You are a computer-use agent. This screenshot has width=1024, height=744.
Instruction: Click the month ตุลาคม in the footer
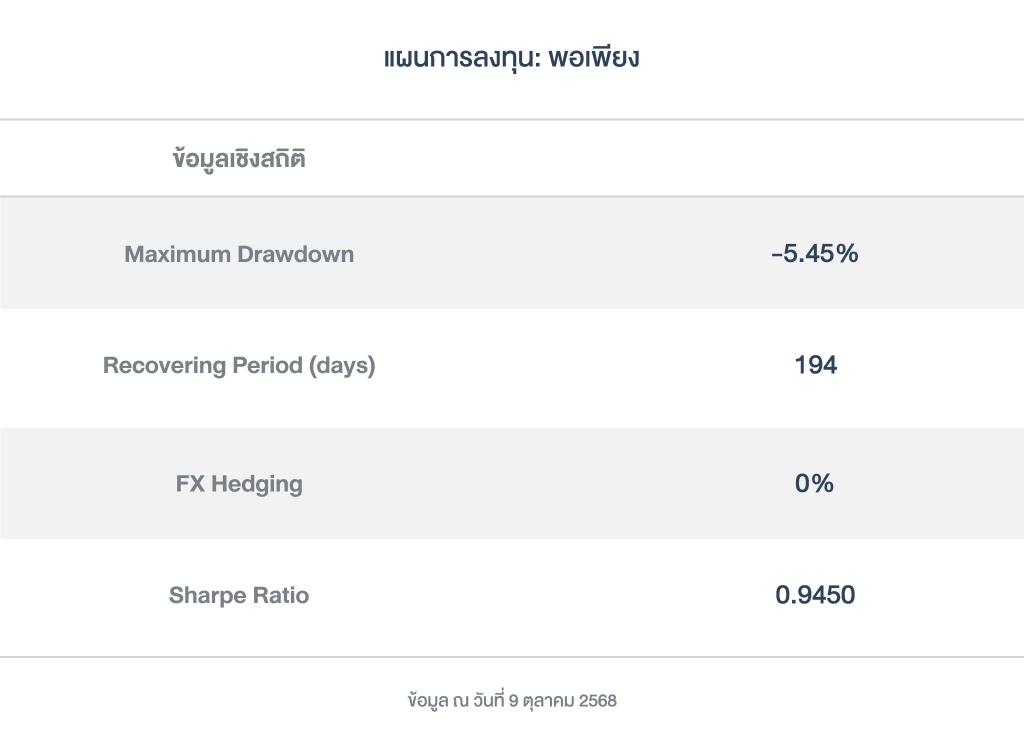coord(548,701)
